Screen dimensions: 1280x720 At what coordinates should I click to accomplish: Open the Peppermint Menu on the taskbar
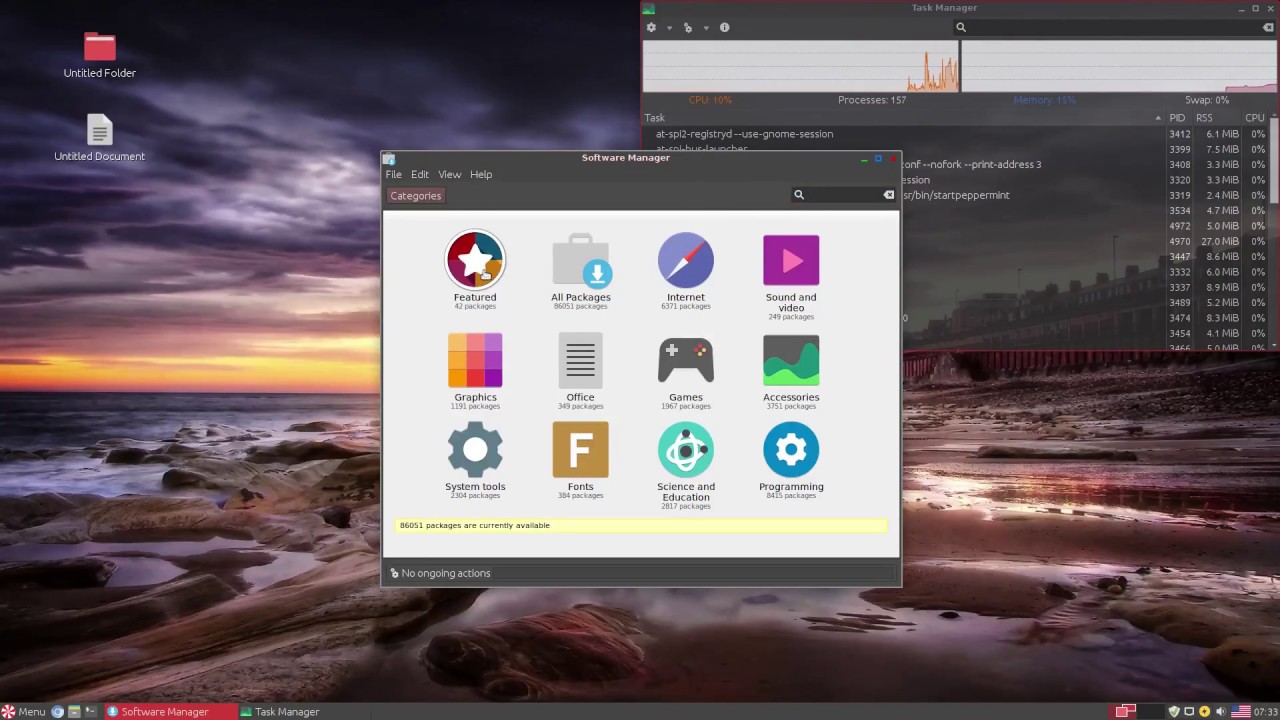pyautogui.click(x=22, y=711)
